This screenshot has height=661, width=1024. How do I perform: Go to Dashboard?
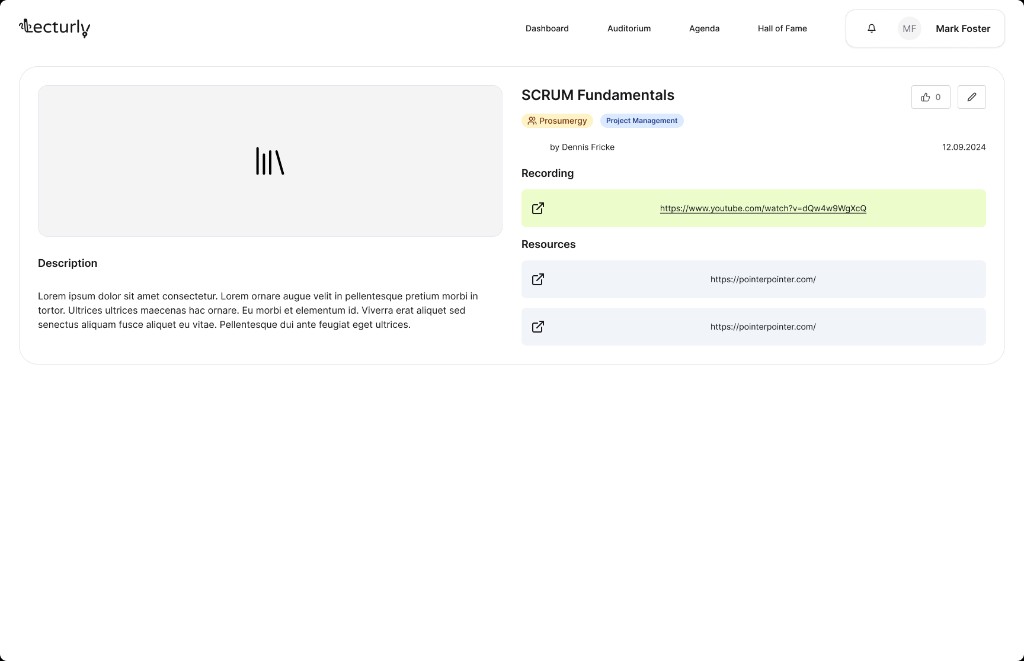click(547, 28)
